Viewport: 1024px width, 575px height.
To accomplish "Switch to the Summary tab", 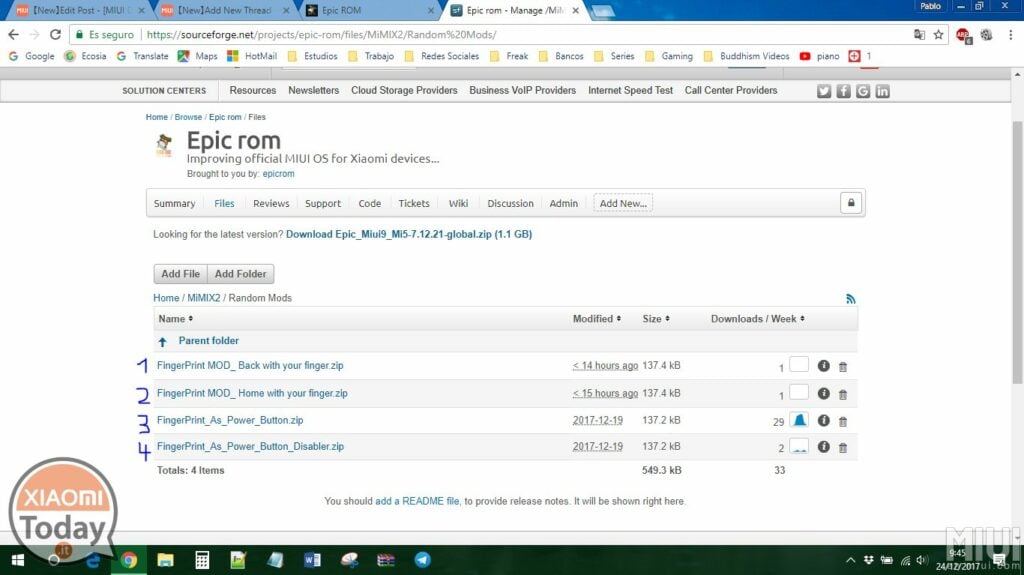I will (174, 203).
